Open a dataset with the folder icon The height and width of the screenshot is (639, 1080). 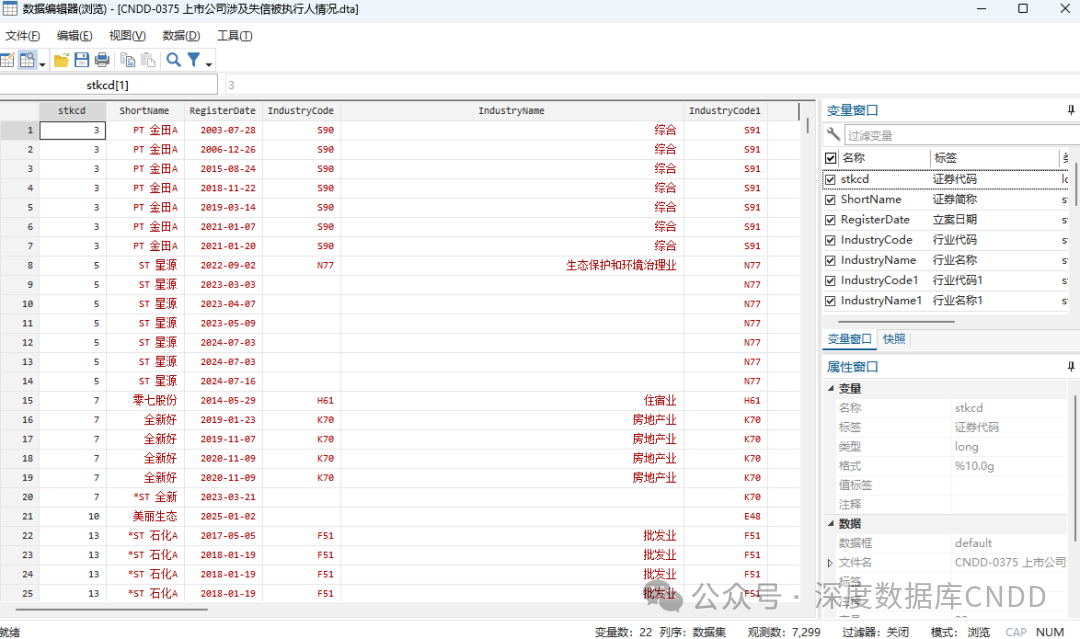[x=62, y=60]
